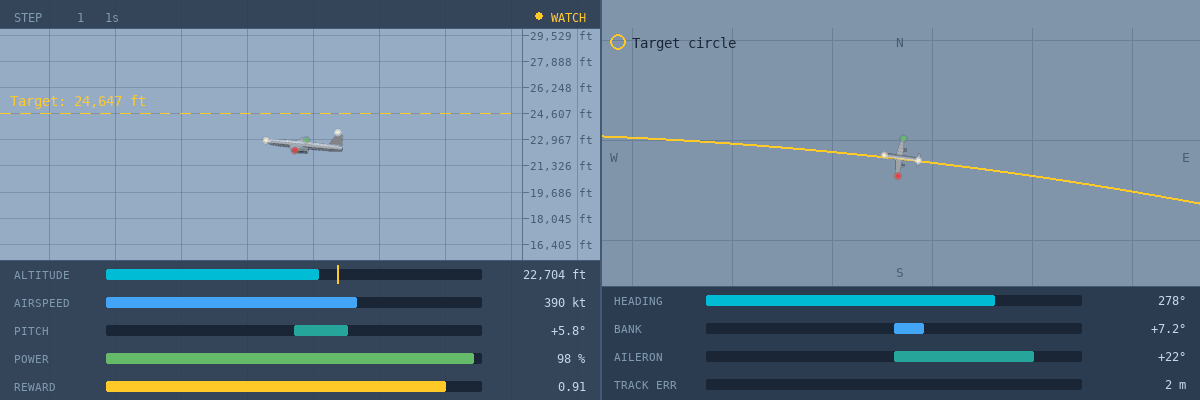Click the AILERON indicator bar
The height and width of the screenshot is (400, 1200).
pos(894,356)
